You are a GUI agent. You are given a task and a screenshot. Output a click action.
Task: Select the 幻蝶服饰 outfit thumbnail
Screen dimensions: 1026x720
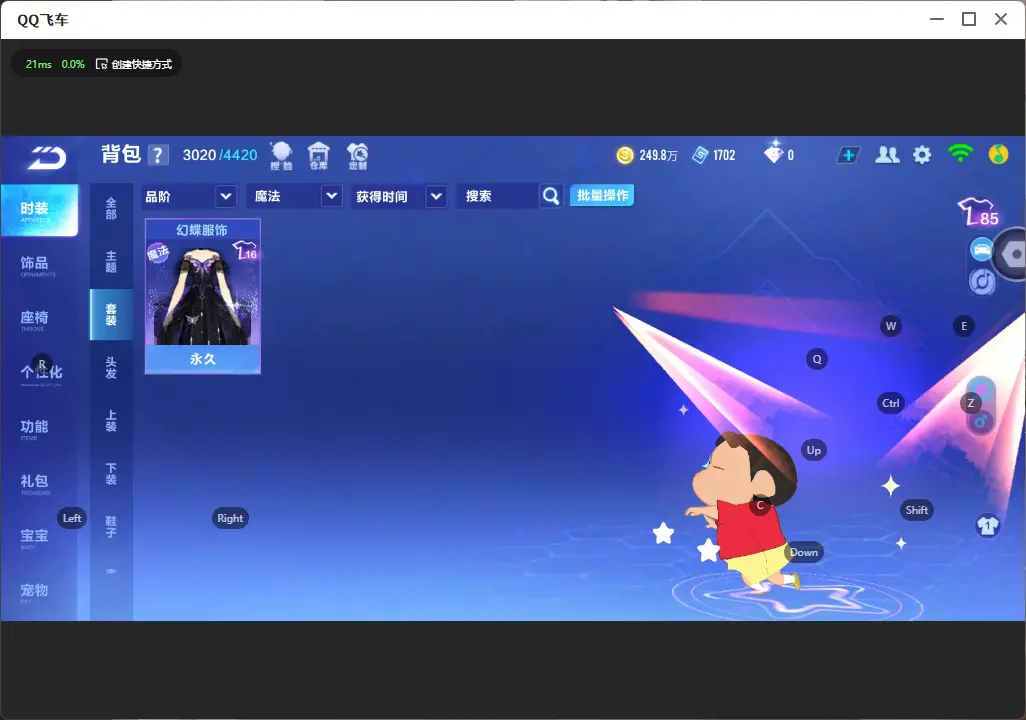click(203, 296)
